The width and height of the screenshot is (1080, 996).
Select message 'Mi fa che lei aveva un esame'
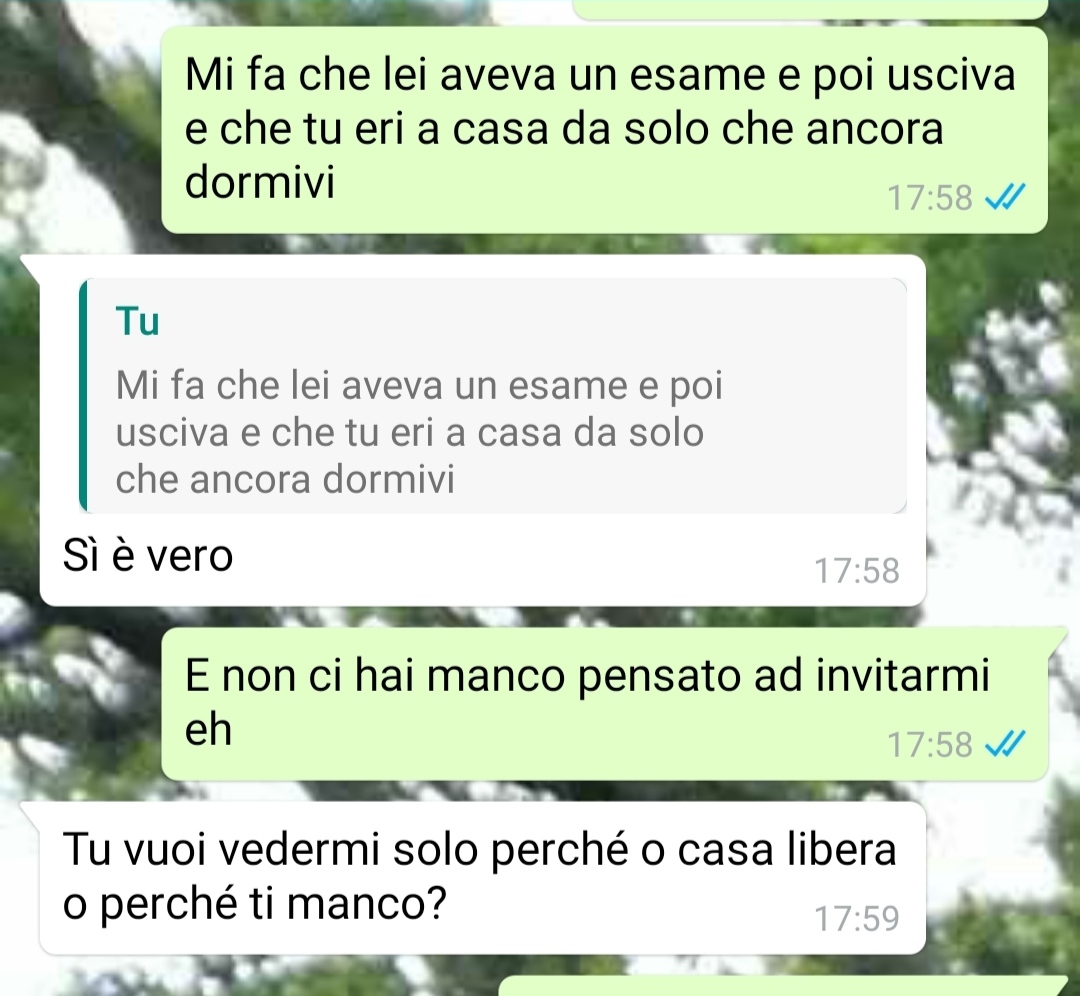[604, 129]
